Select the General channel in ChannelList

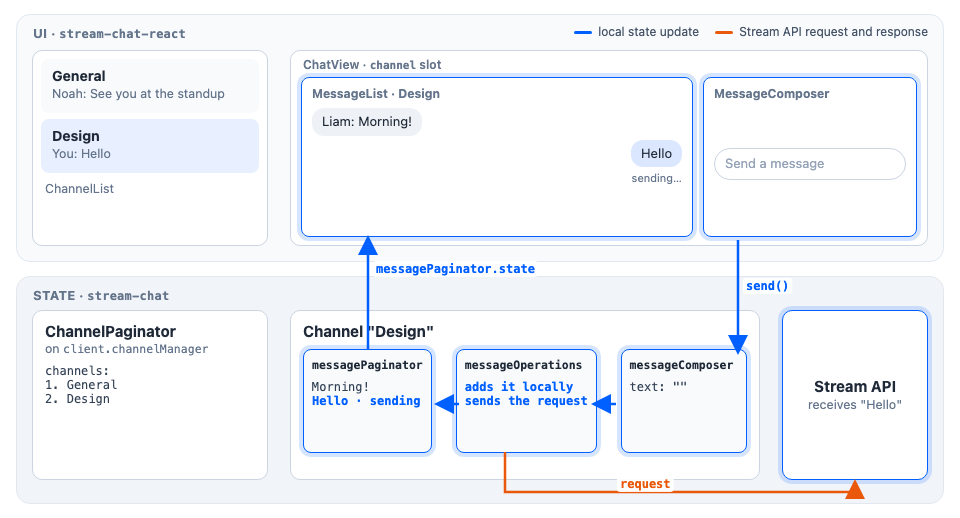tap(150, 85)
